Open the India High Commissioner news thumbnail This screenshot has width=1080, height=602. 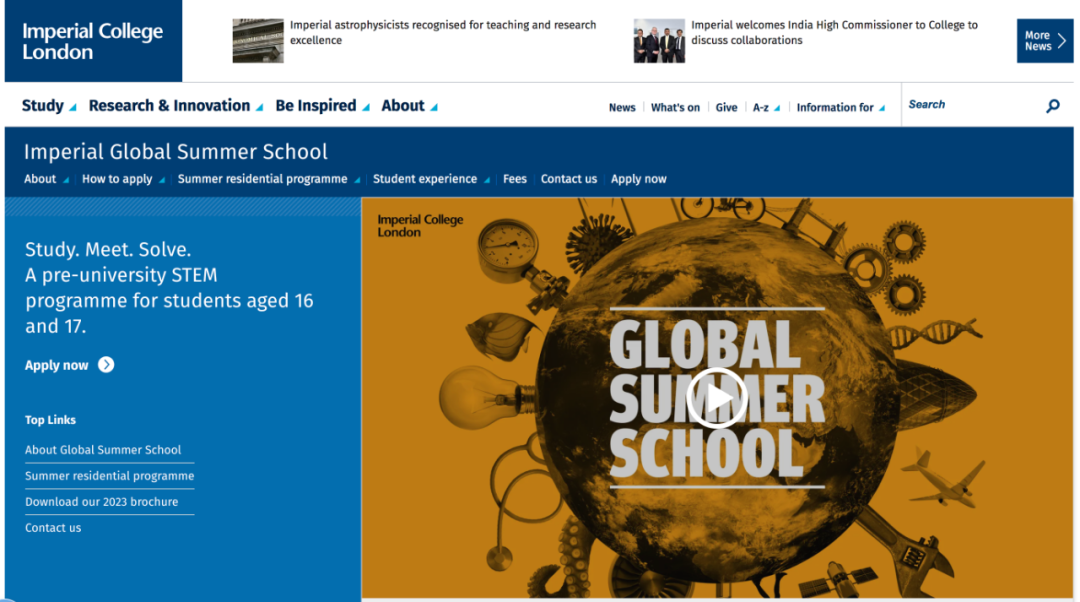[659, 41]
